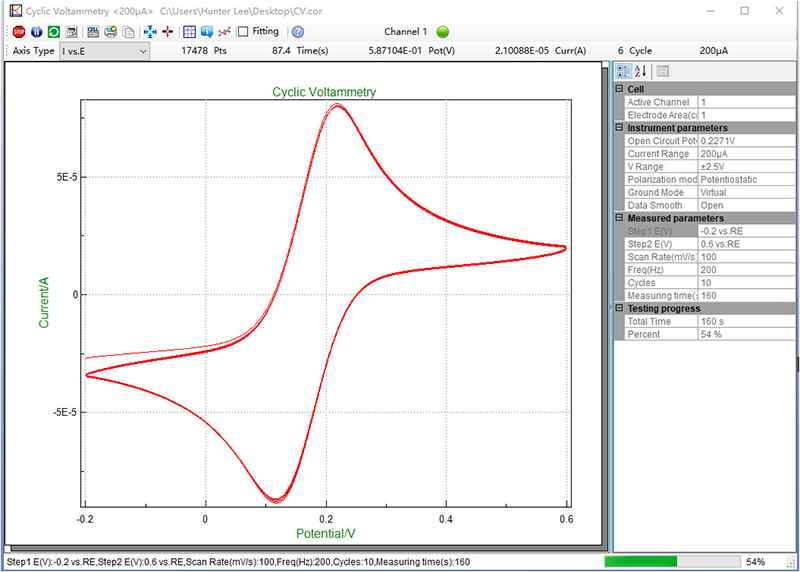The width and height of the screenshot is (800, 572).
Task: Click the Potential/V axis label
Action: click(x=326, y=534)
